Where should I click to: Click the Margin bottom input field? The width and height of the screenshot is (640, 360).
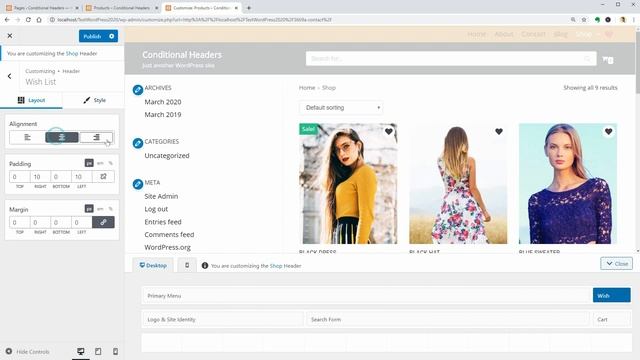[x=61, y=222]
